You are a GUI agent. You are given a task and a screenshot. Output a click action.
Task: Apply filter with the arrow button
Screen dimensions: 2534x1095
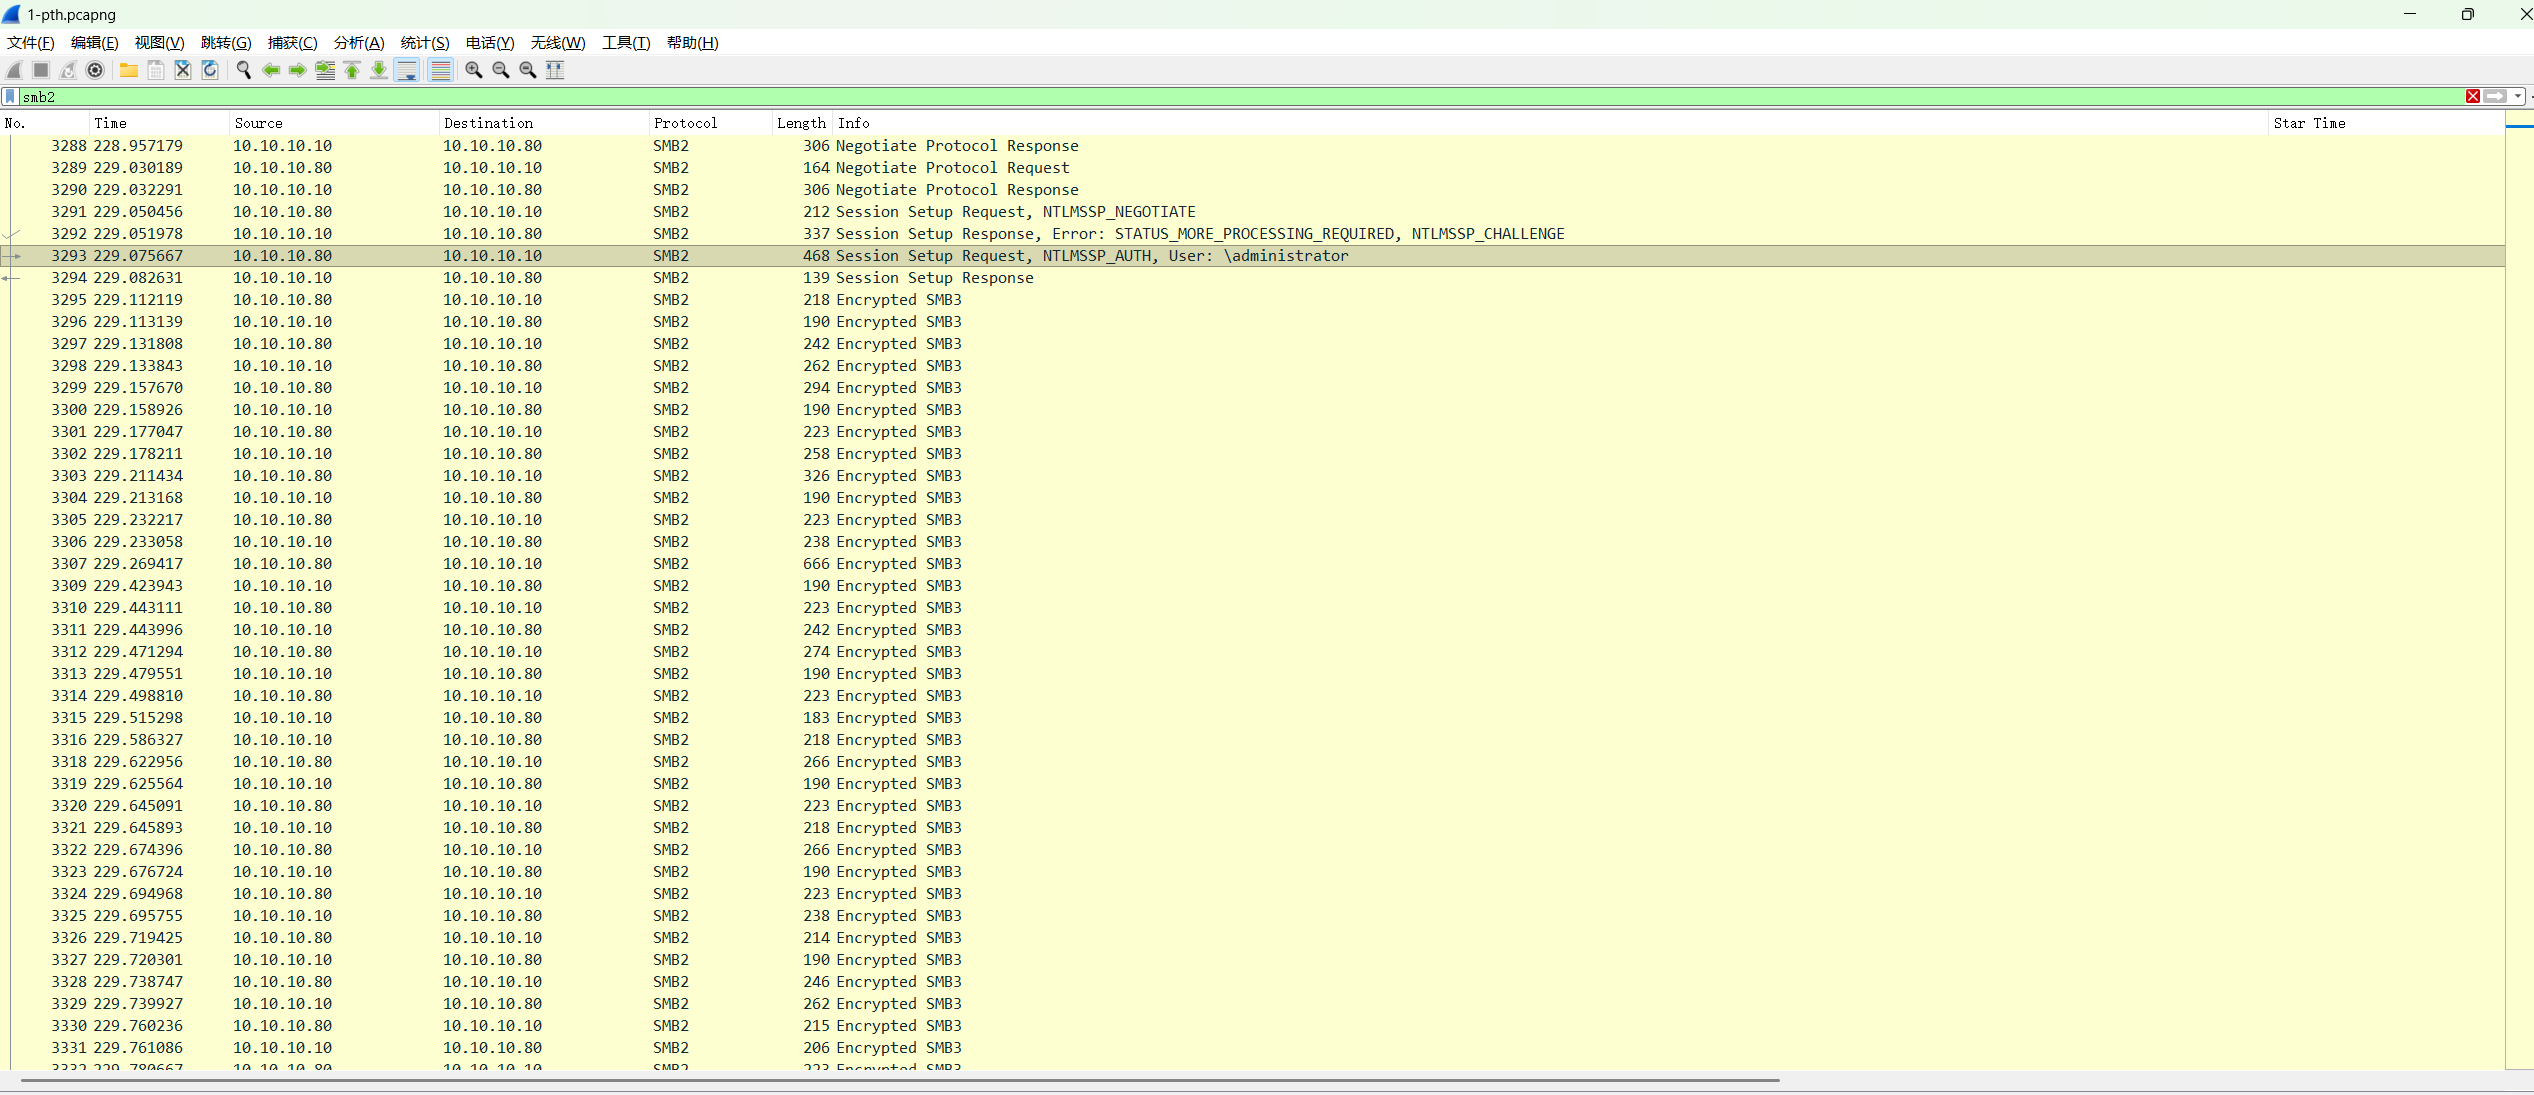click(x=2496, y=97)
